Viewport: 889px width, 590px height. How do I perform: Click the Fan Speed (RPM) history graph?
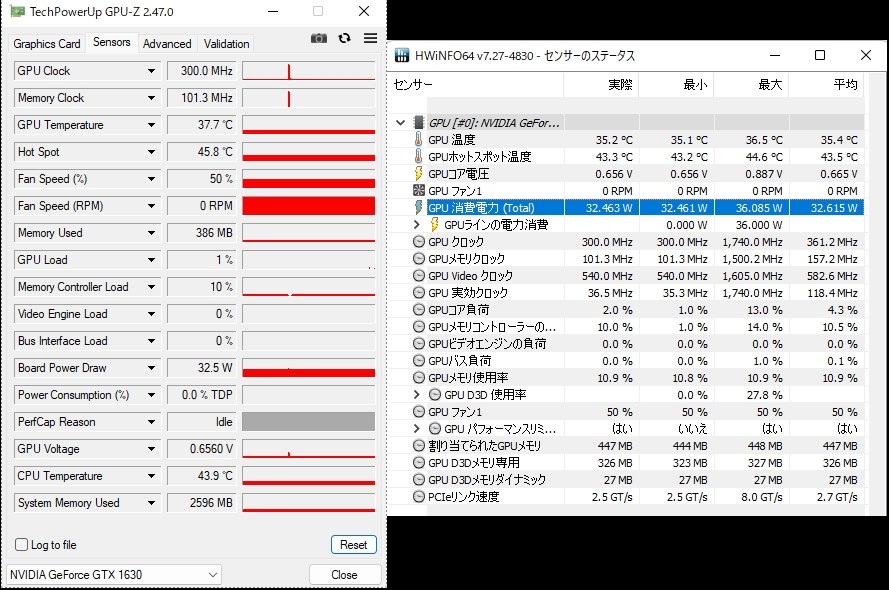[x=308, y=206]
